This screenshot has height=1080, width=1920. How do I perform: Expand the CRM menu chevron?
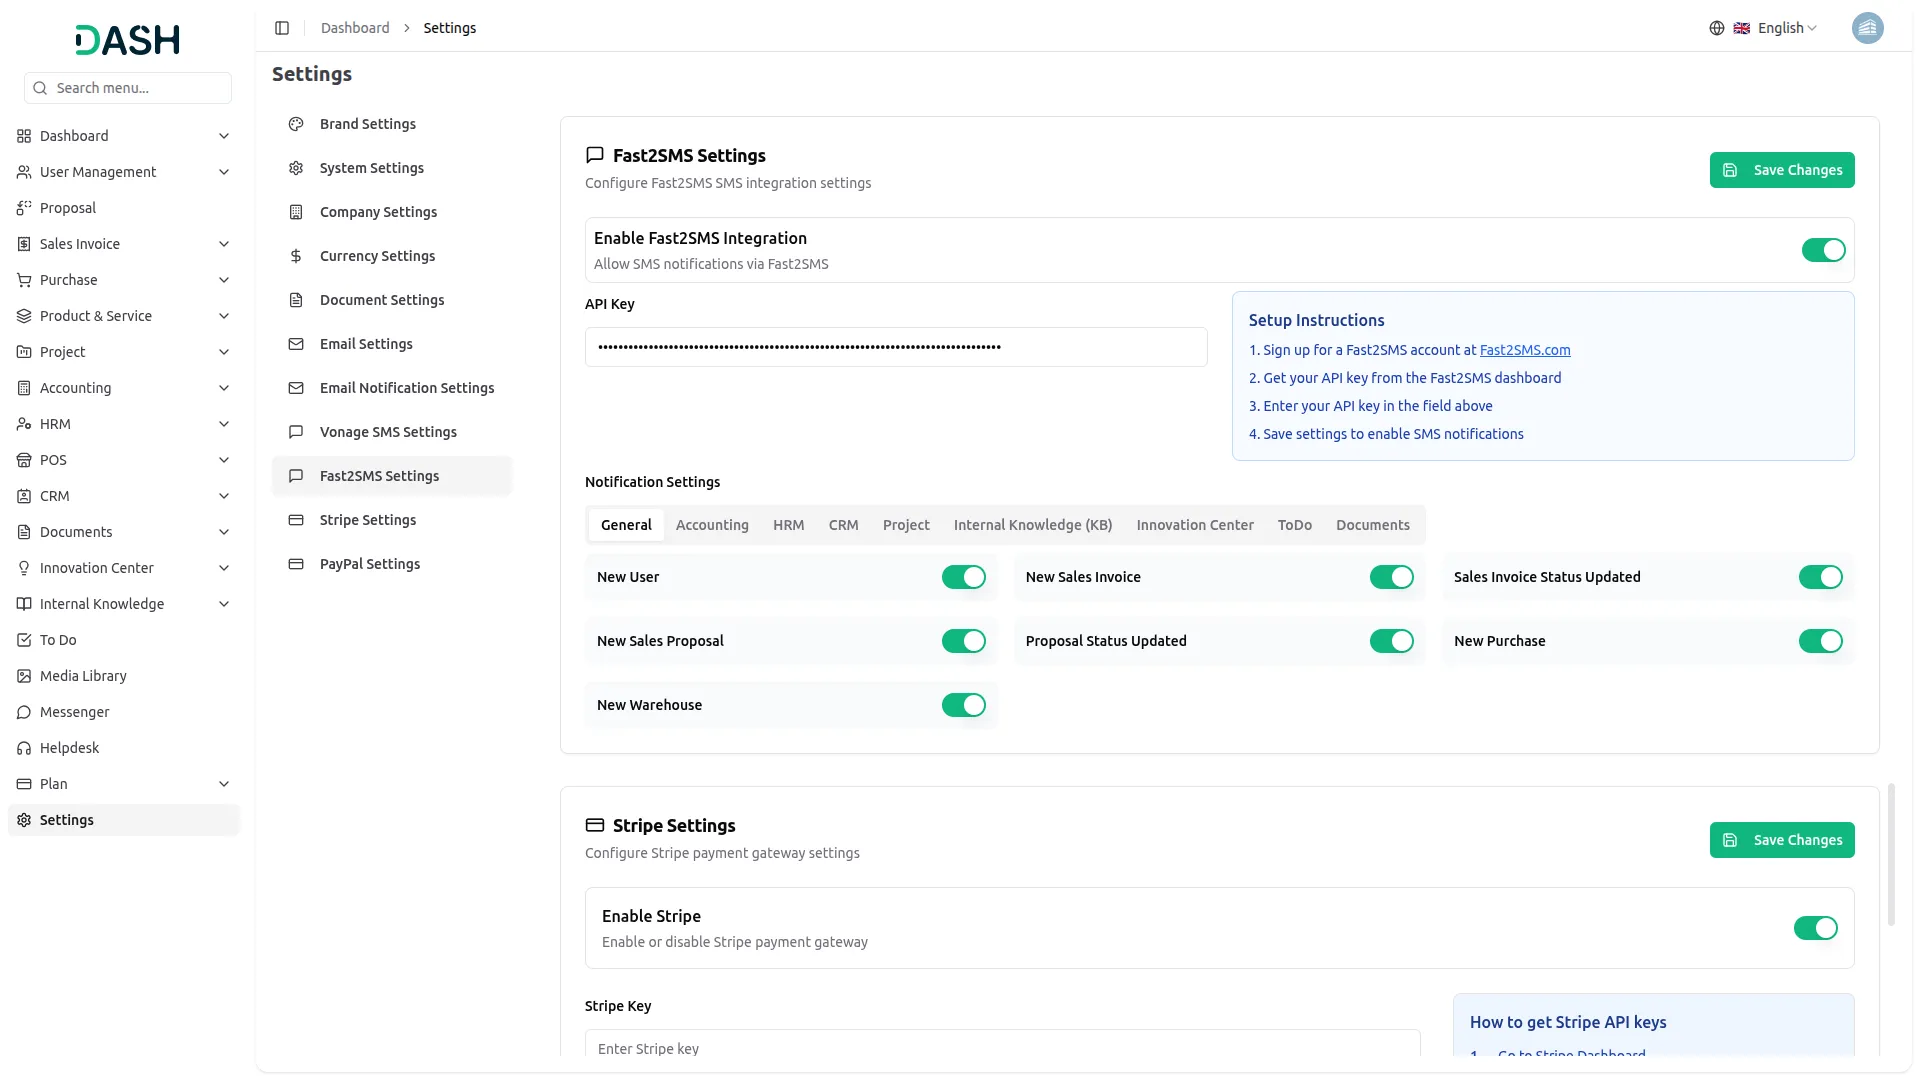pos(224,496)
